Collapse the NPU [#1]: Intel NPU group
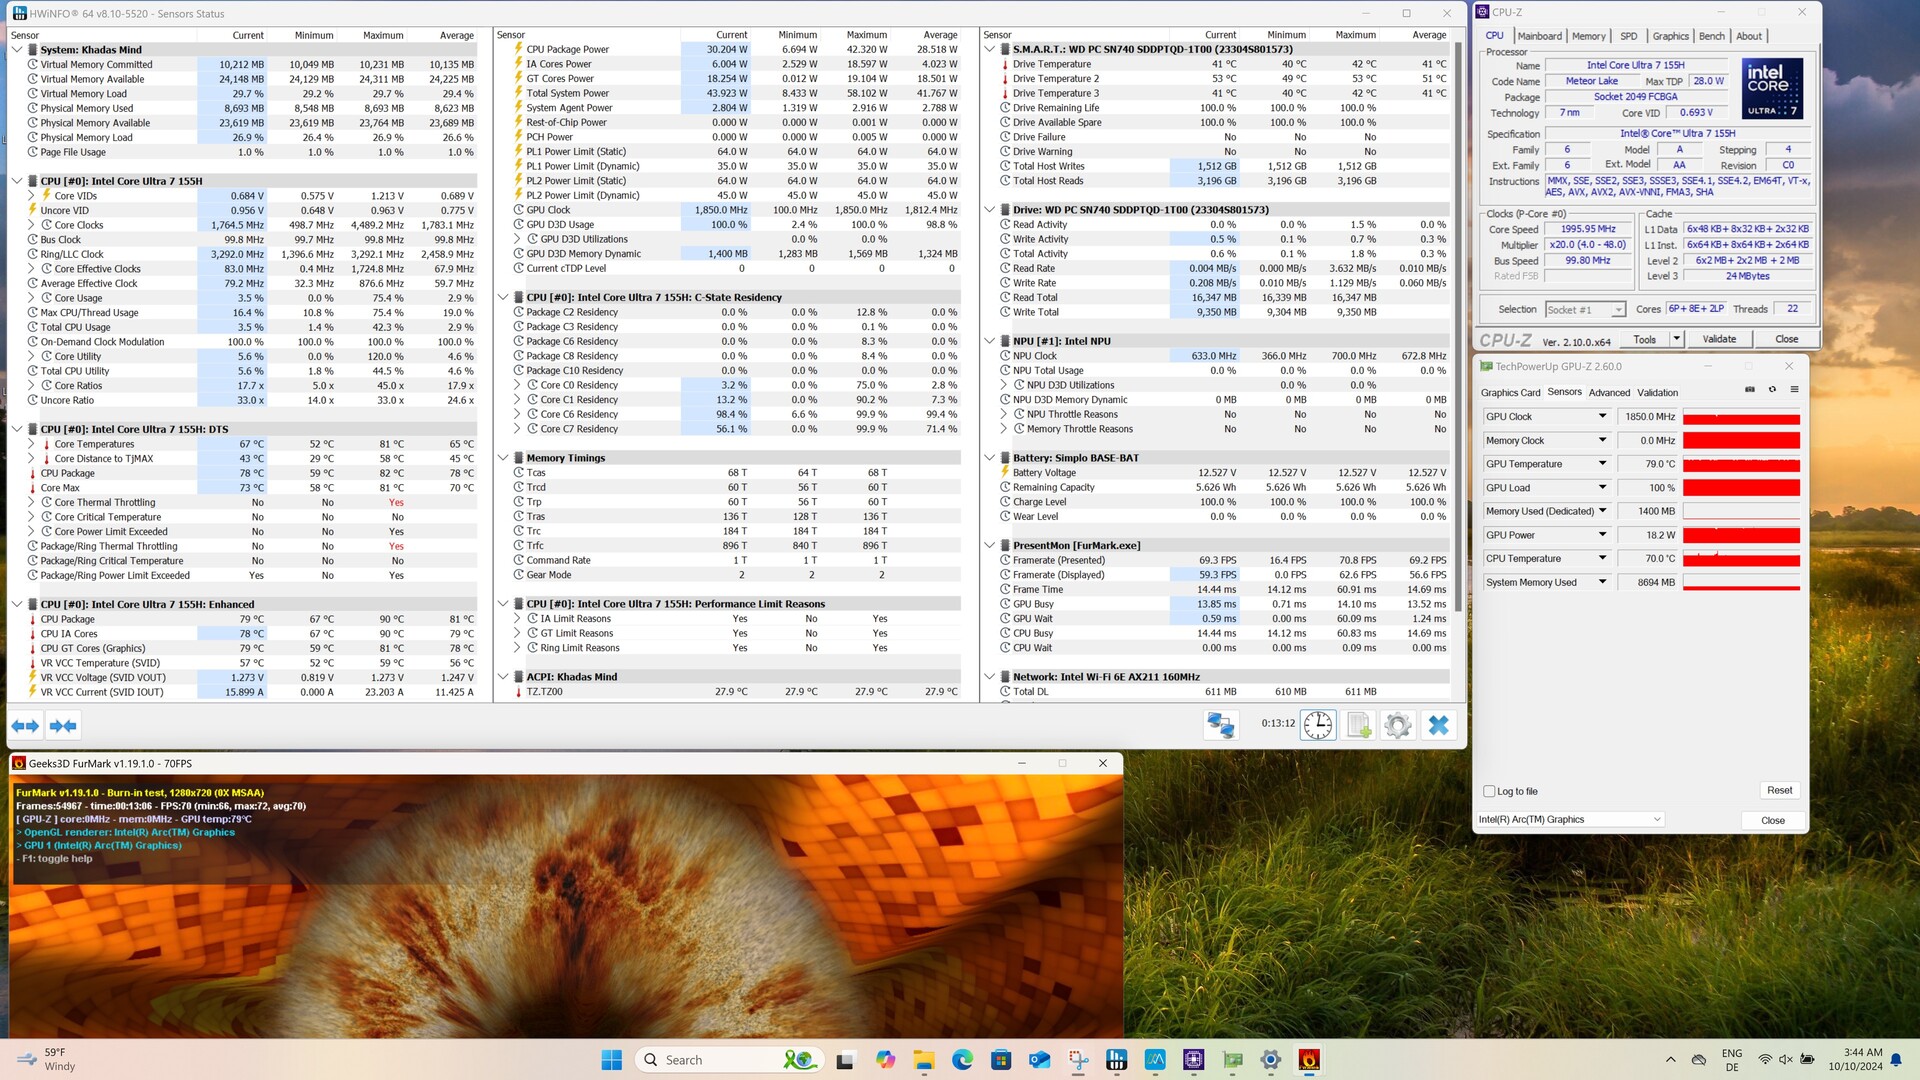The image size is (1920, 1080). [989, 341]
